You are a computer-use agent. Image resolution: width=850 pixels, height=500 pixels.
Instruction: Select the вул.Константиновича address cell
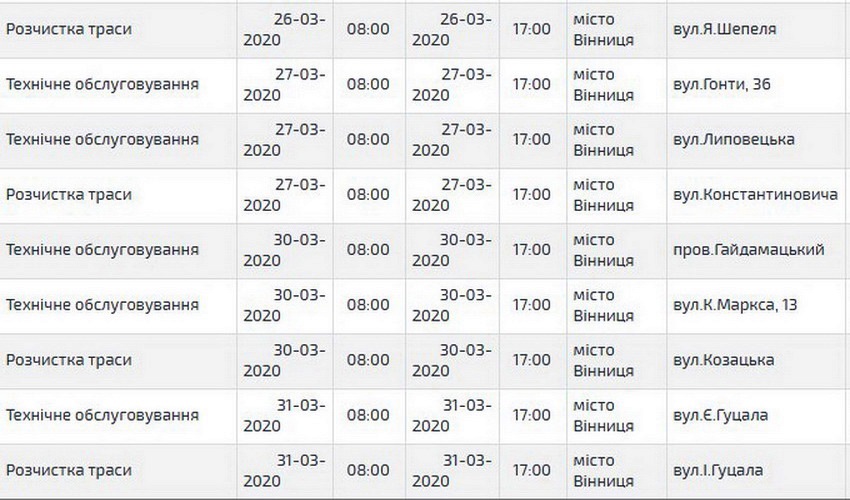point(756,194)
